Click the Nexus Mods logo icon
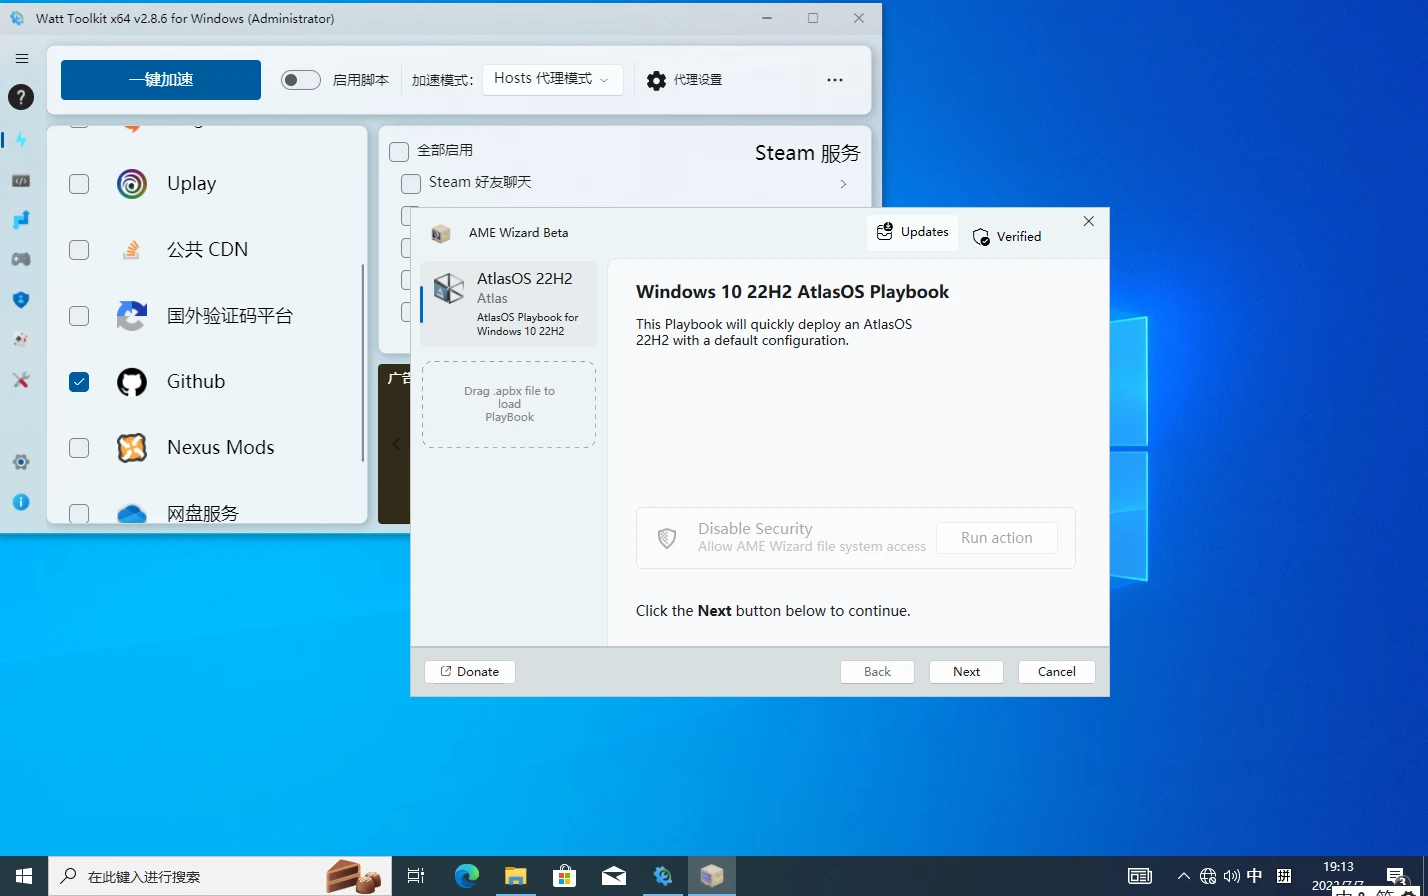This screenshot has height=896, width=1428. pyautogui.click(x=132, y=448)
